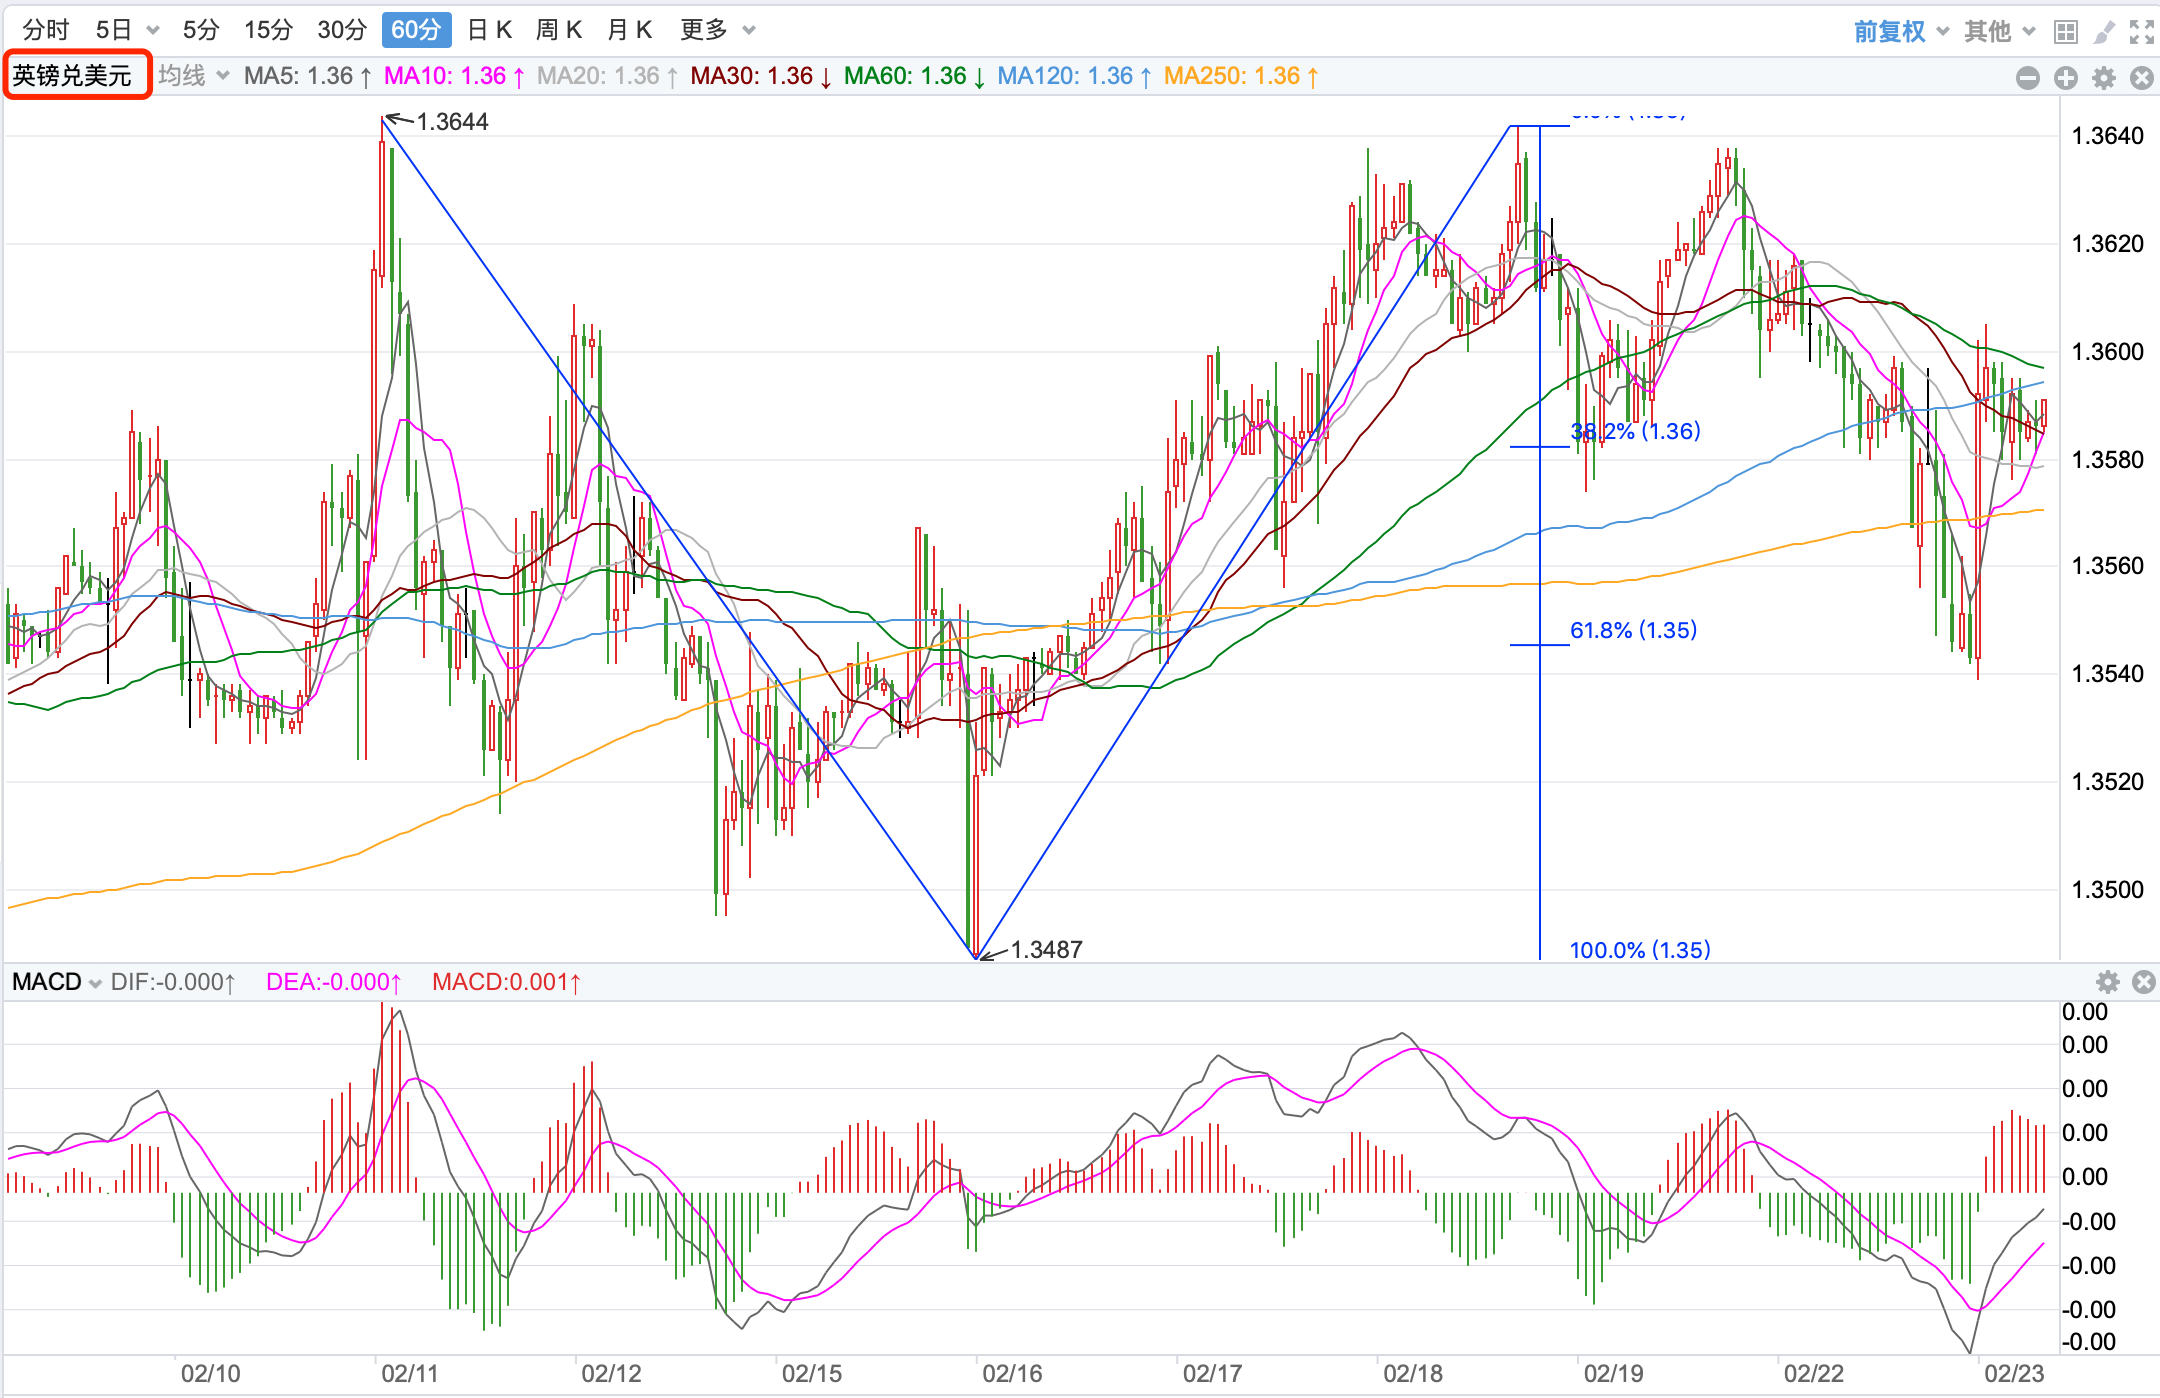Image resolution: width=2160 pixels, height=1398 pixels.
Task: Click the 1.3644 high price marker
Action: (452, 122)
